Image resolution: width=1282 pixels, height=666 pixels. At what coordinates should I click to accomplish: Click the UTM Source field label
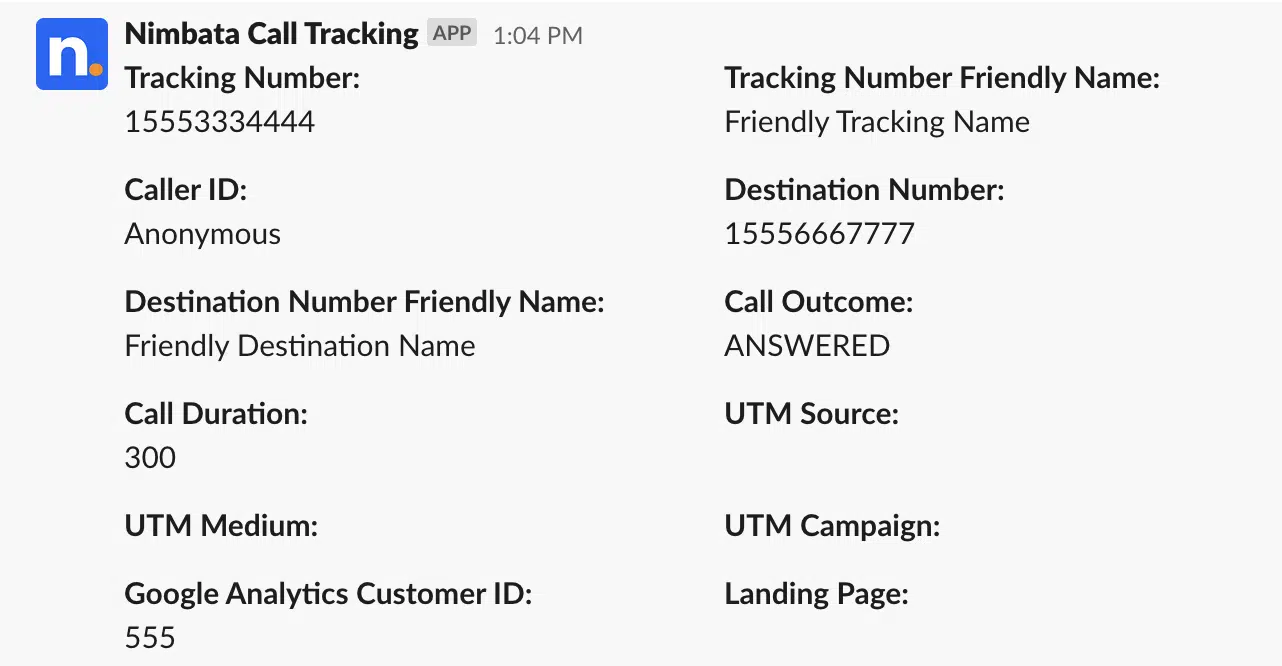812,414
